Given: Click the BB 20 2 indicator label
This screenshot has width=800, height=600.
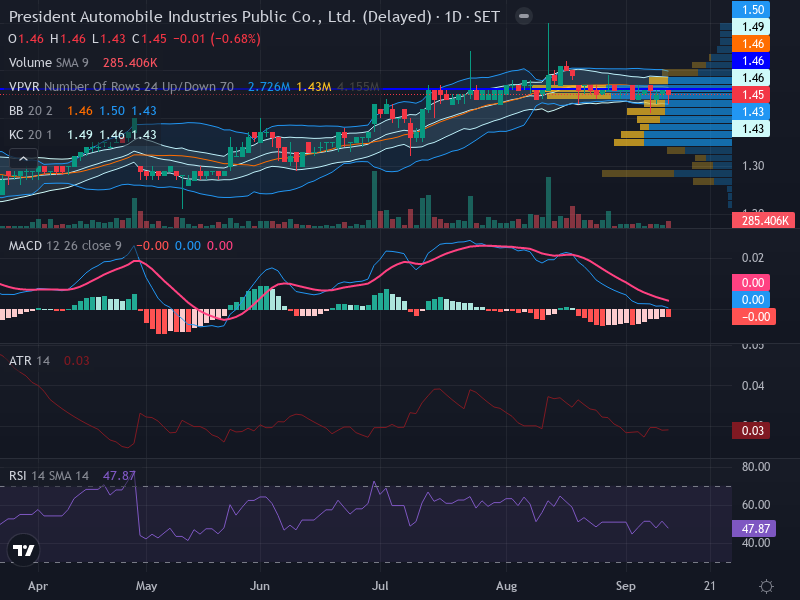Looking at the screenshot, I should 31,111.
